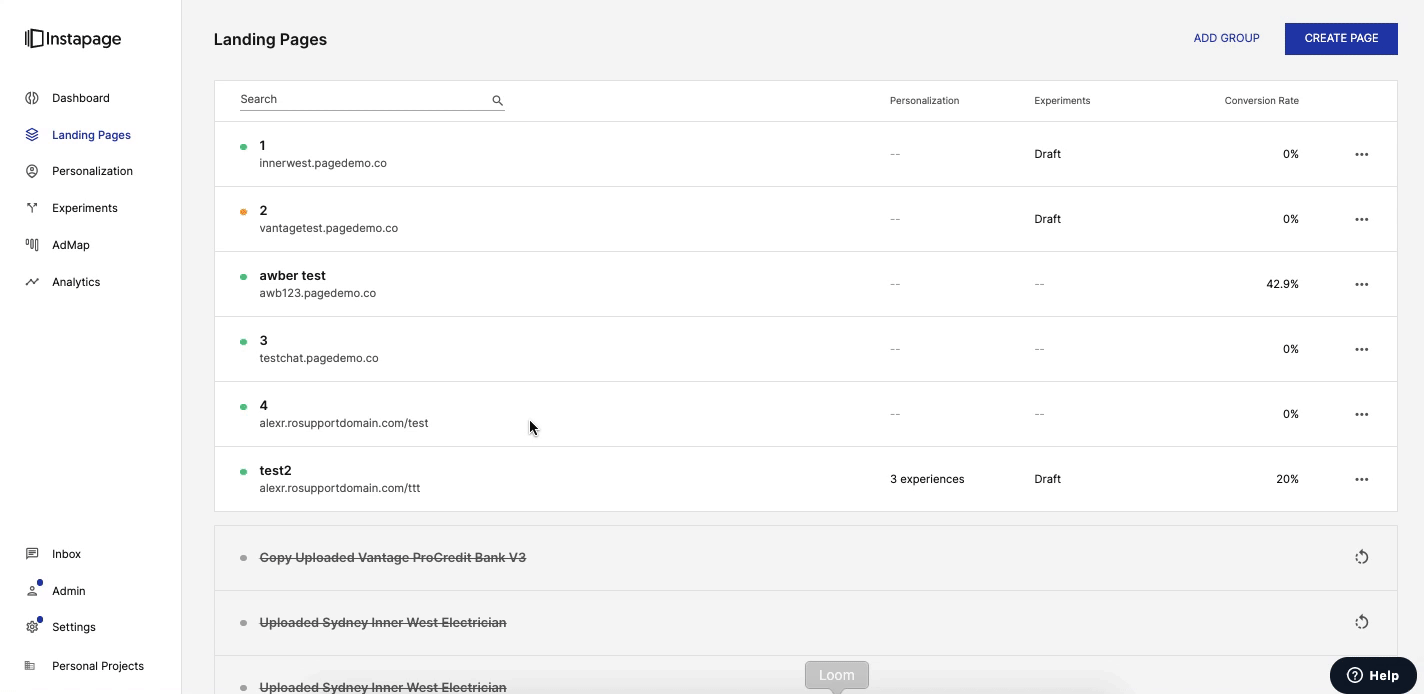Open AdMap in the sidebar
Viewport: 1424px width, 694px height.
[x=71, y=245]
